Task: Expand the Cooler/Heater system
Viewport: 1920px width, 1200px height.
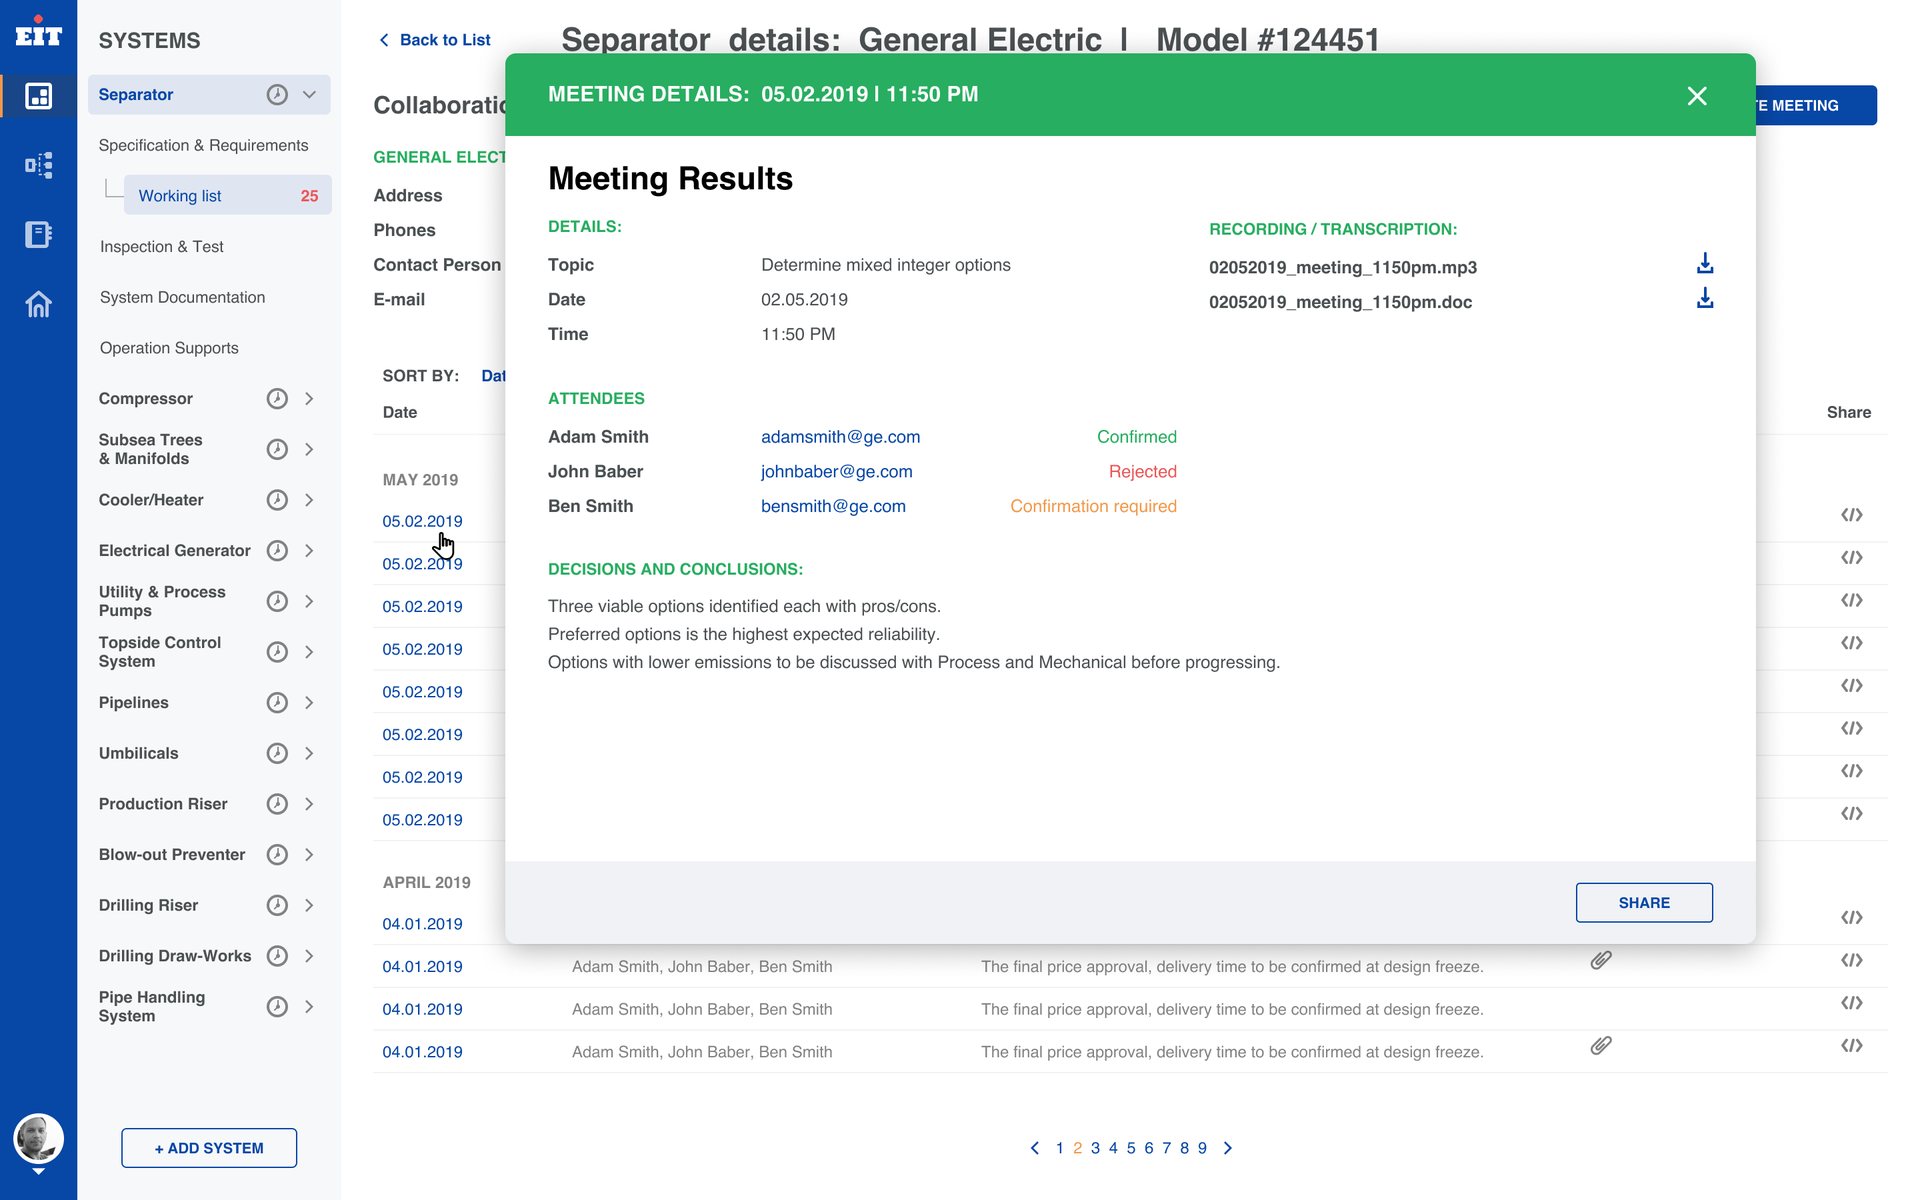Action: tap(309, 500)
